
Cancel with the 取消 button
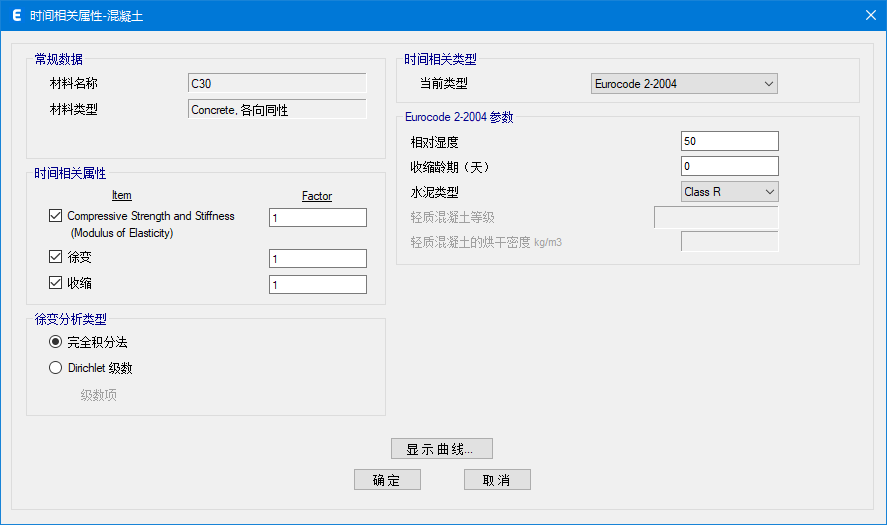click(497, 480)
